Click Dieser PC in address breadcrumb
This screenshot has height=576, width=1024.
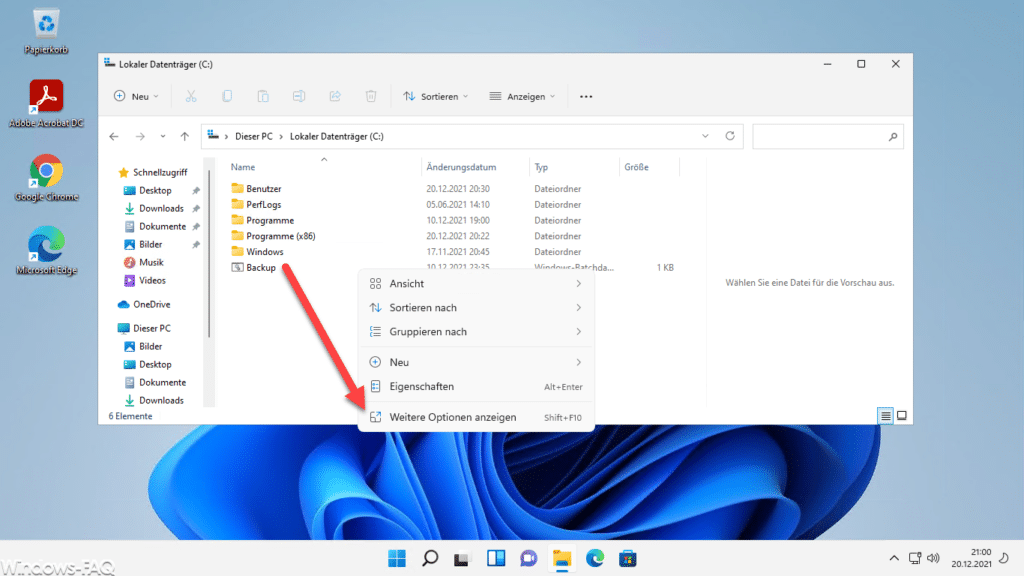[253, 136]
